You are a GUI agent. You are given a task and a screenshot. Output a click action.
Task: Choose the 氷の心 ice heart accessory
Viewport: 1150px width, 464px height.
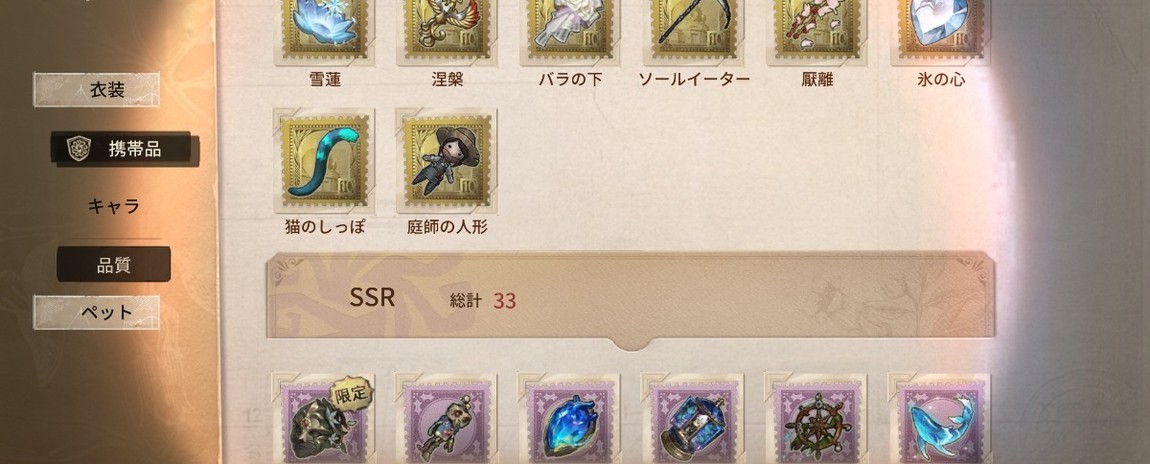tap(940, 29)
